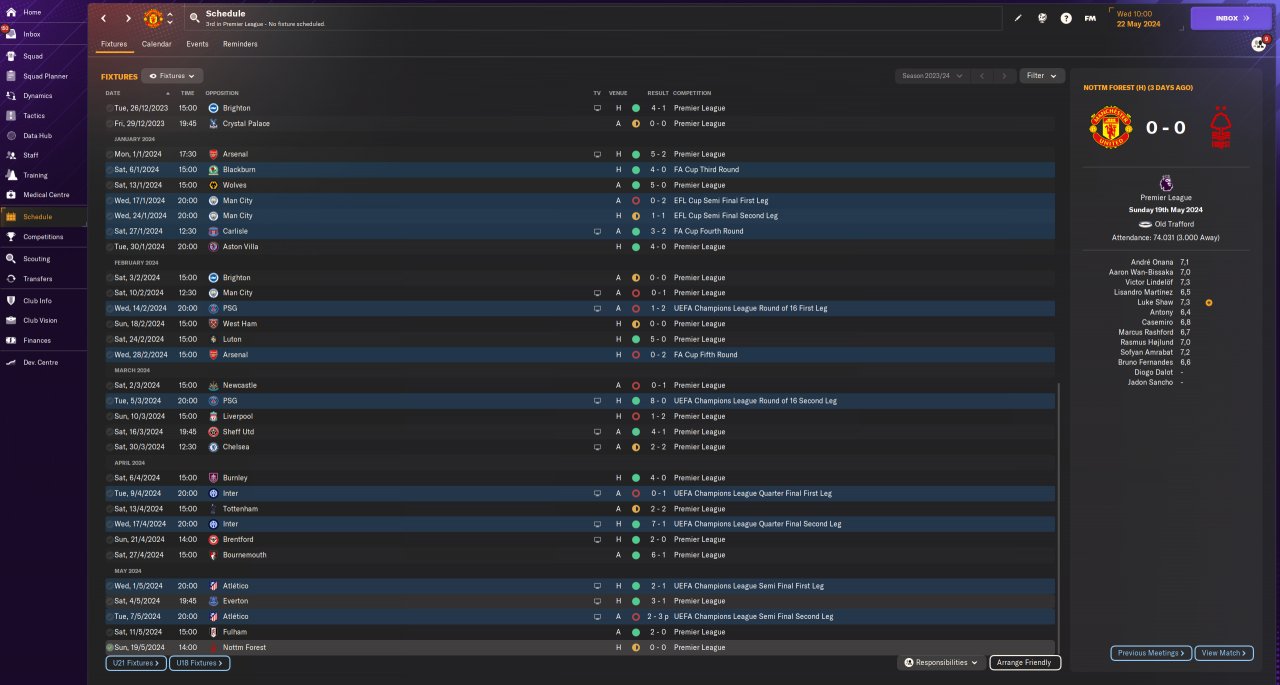Click the purple INBOX continue button
Viewport: 1280px width, 685px height.
click(x=1230, y=18)
